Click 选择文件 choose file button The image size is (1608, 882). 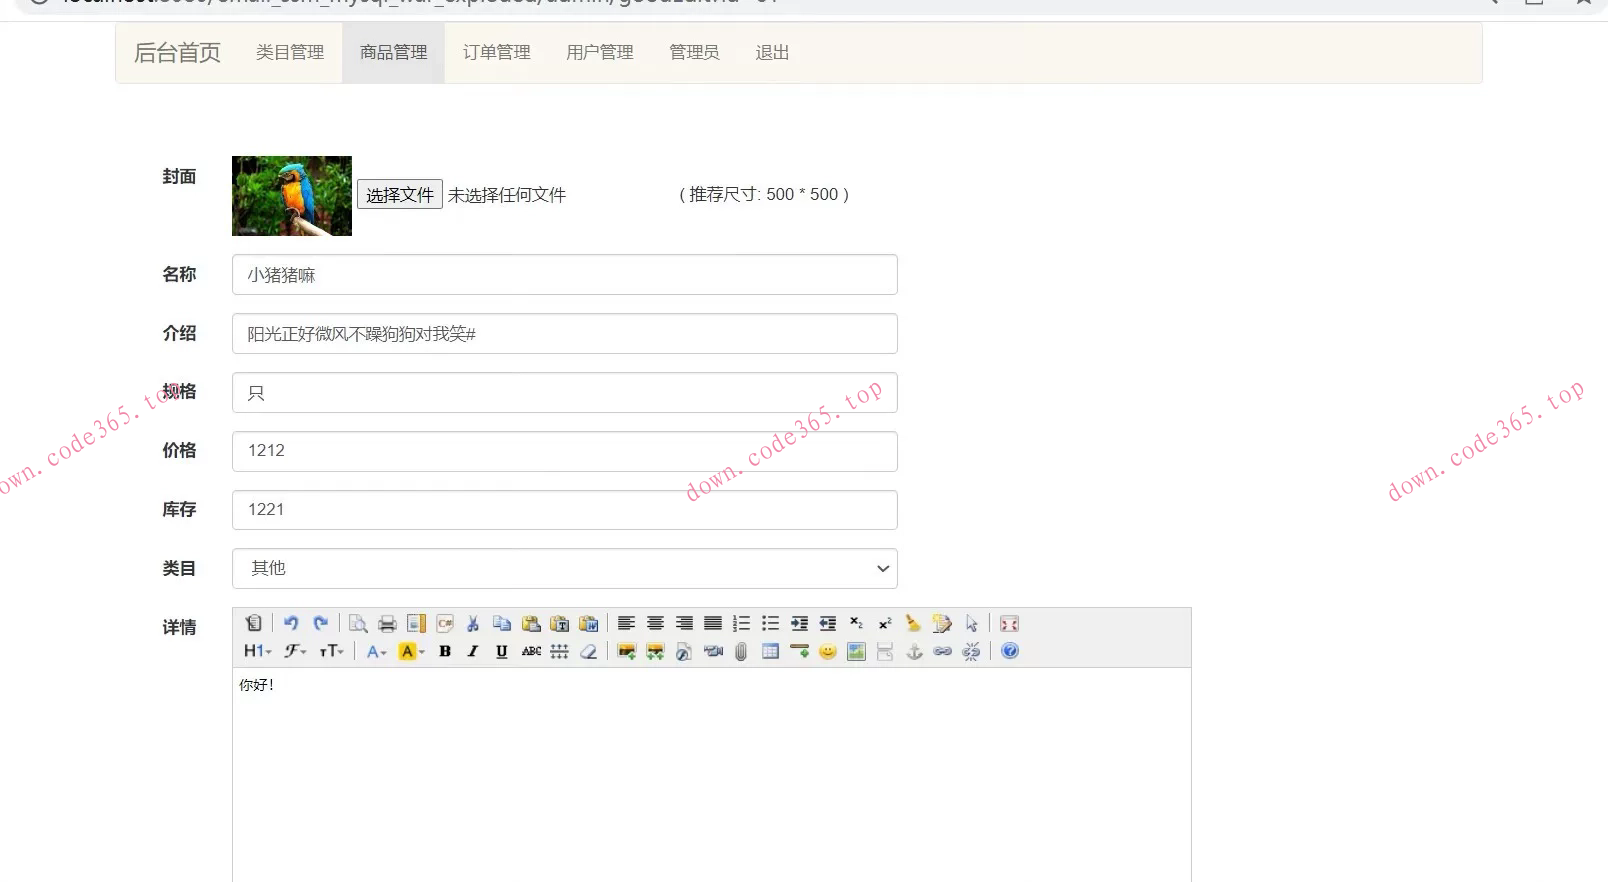[x=400, y=194]
